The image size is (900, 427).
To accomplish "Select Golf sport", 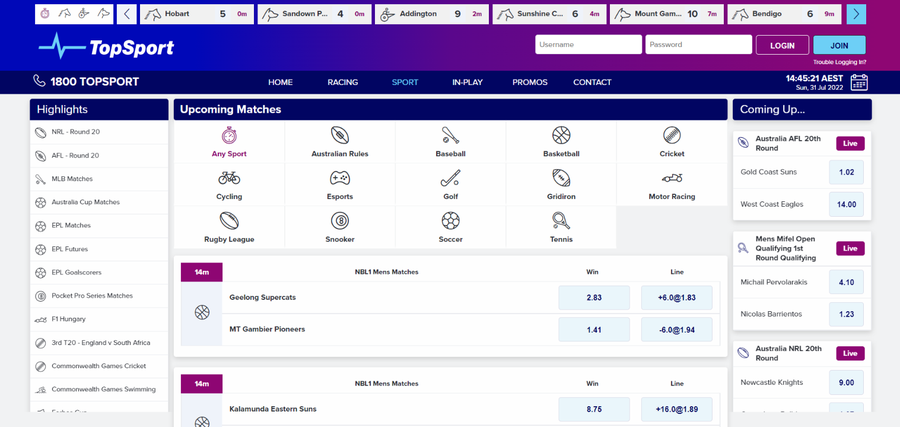I will coord(451,185).
